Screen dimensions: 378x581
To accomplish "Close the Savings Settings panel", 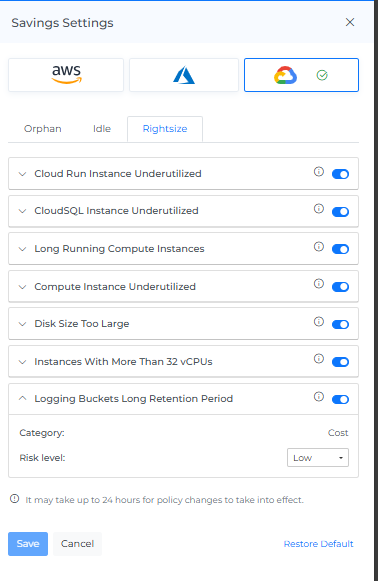I will pyautogui.click(x=350, y=22).
